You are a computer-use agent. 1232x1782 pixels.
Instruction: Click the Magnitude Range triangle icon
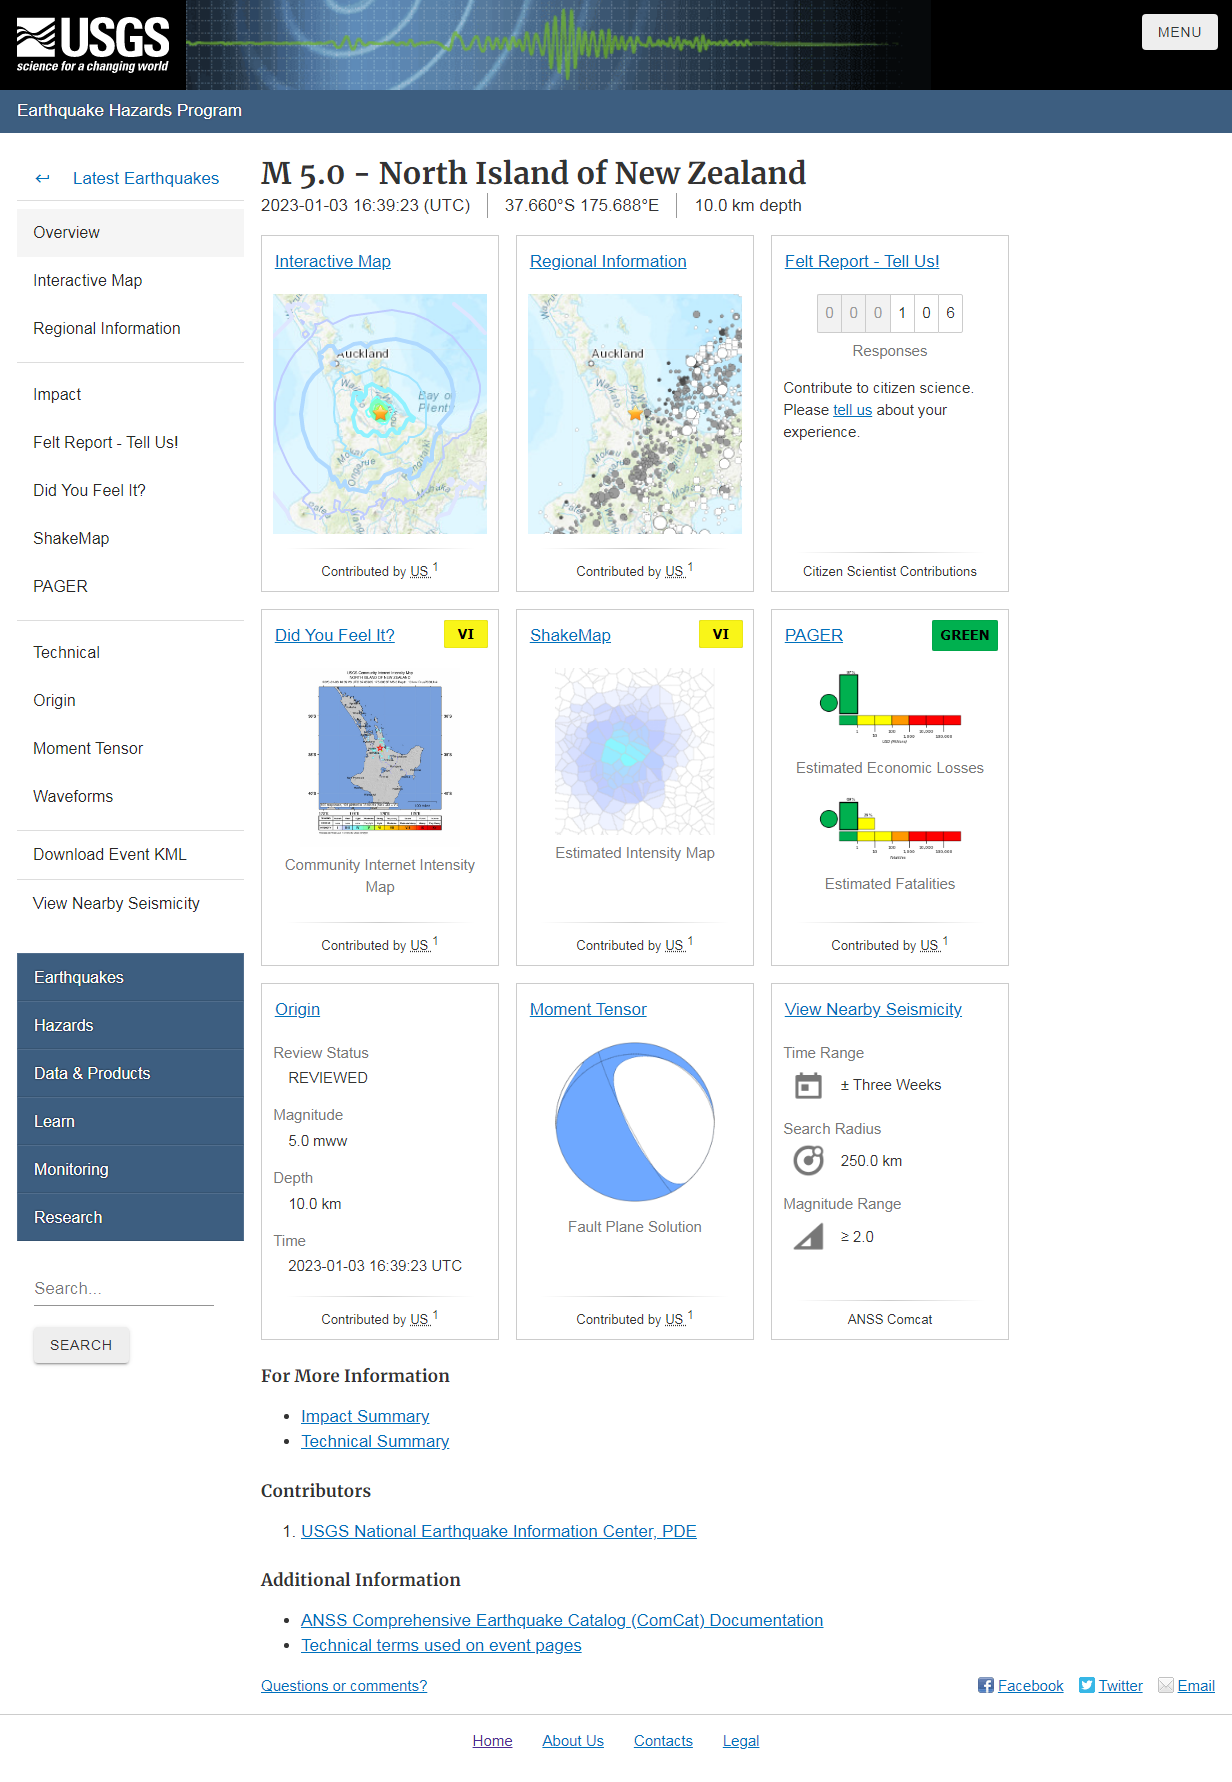click(x=808, y=1237)
